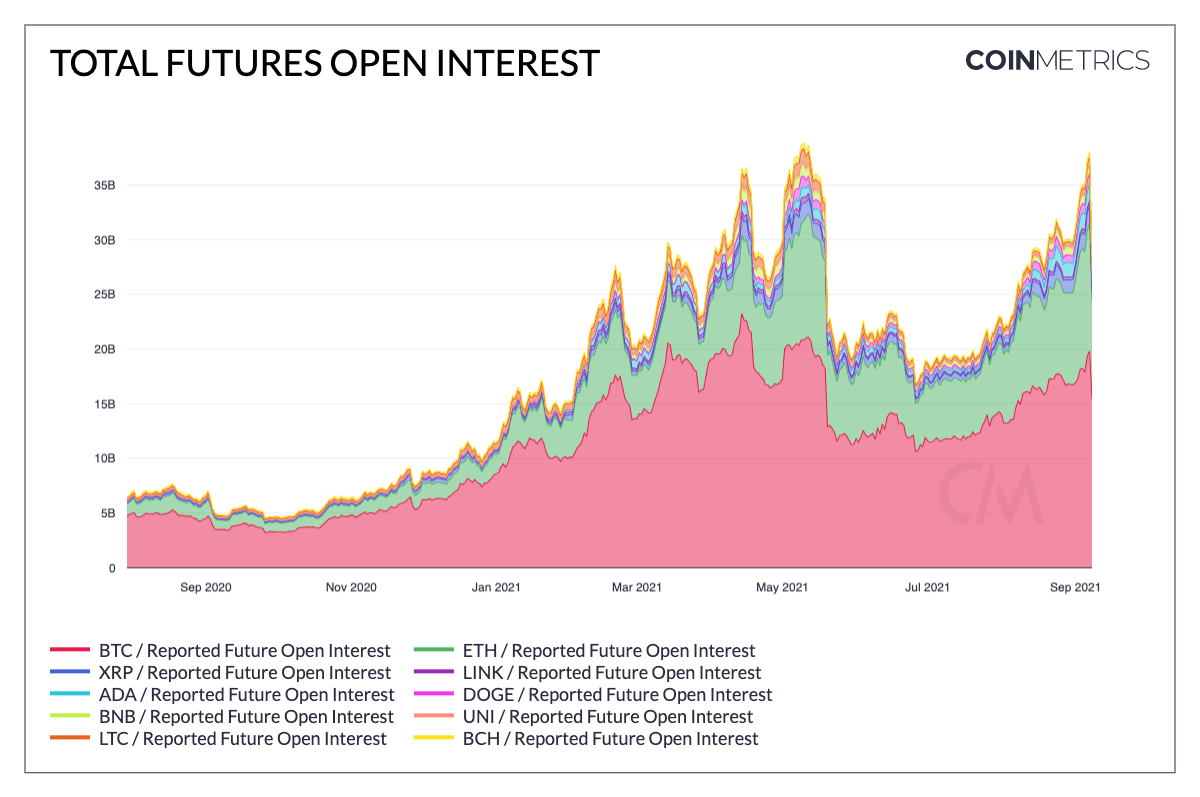Click the May 2021 x-axis label
Screen dimensions: 1200x797
click(781, 587)
